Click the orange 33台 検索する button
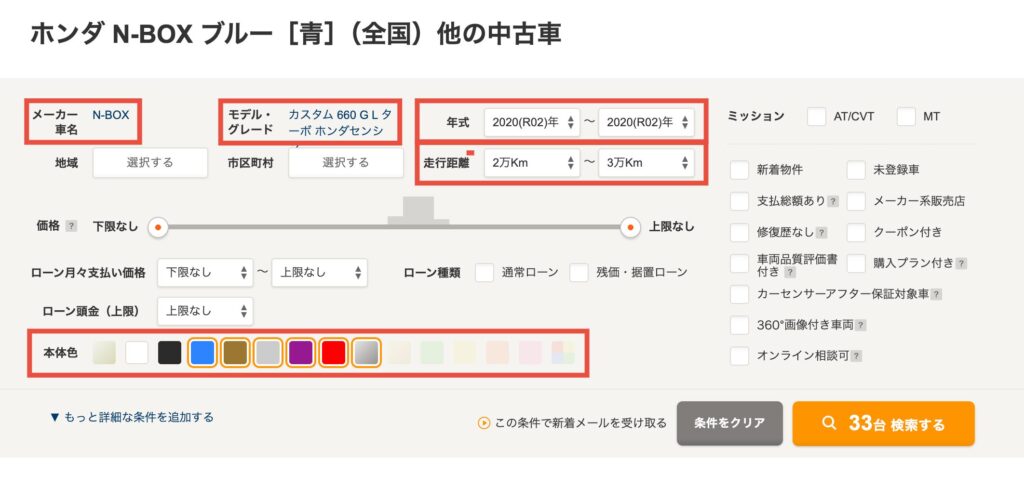Screen dimensions: 1024x501 883,423
